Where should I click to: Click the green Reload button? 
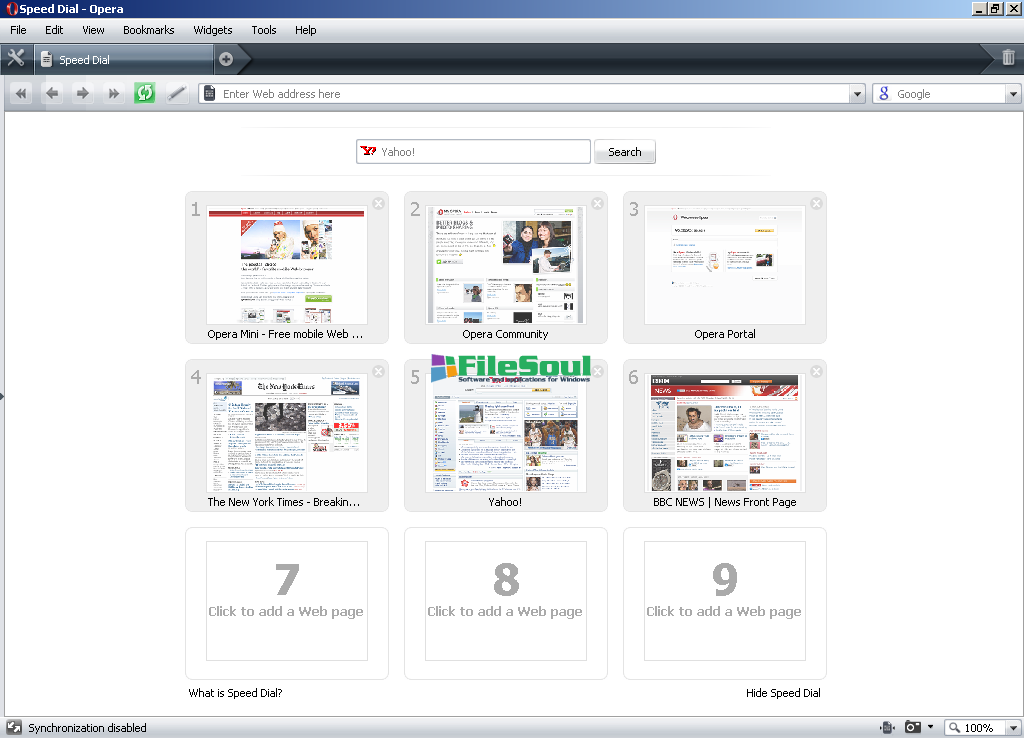pos(145,93)
